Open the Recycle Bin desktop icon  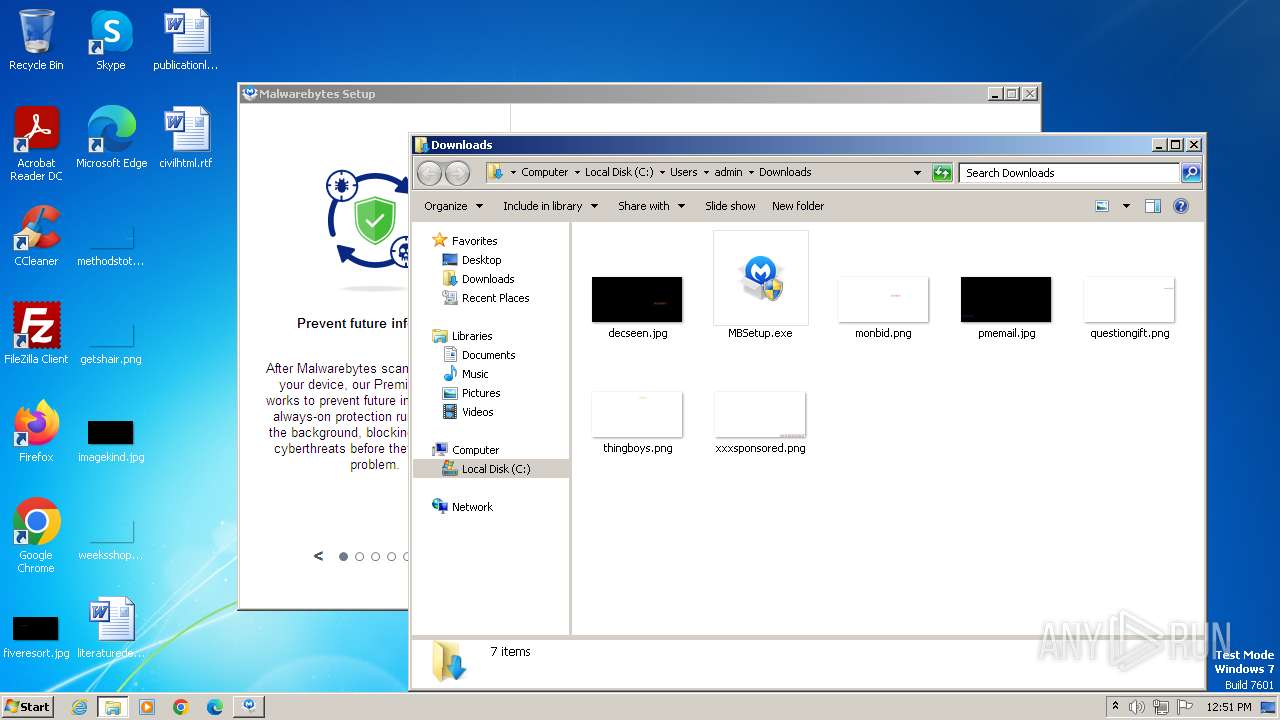pyautogui.click(x=36, y=40)
